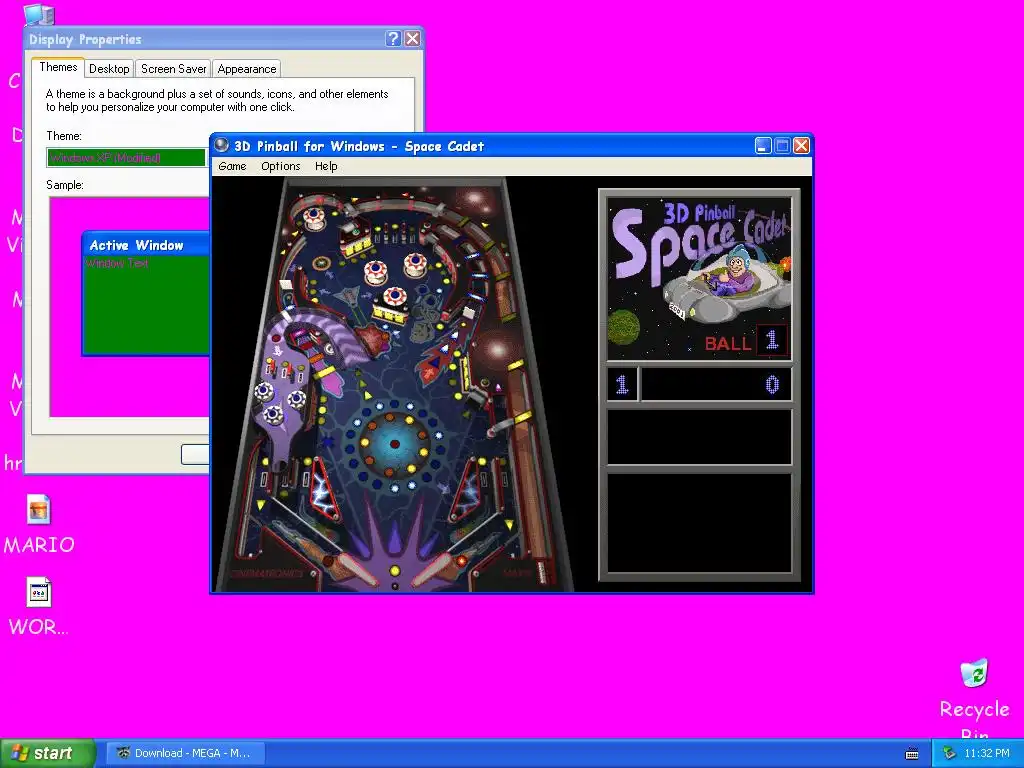This screenshot has height=768, width=1024.
Task: Close the Display Properties dialog
Action: tap(412, 39)
